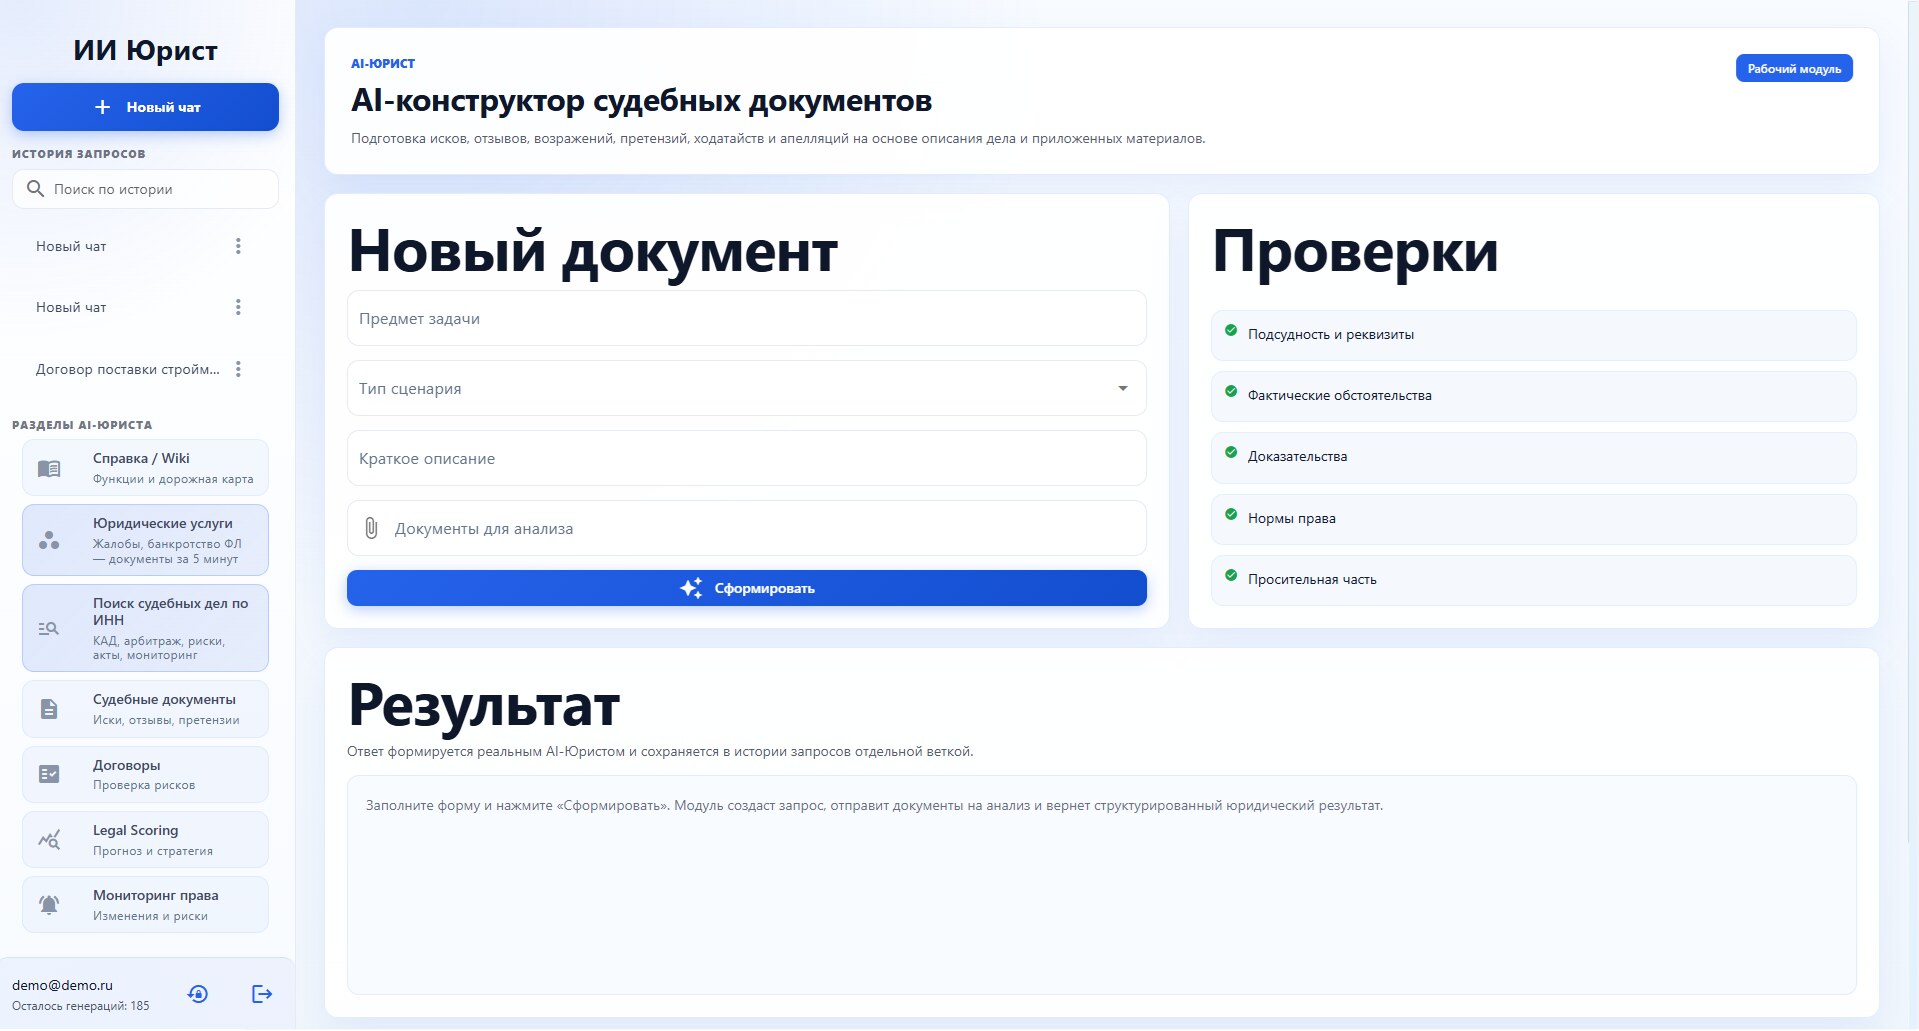Open three-dot menu of Договор поставки chat
Viewport: 1919px width, 1031px height.
(238, 369)
